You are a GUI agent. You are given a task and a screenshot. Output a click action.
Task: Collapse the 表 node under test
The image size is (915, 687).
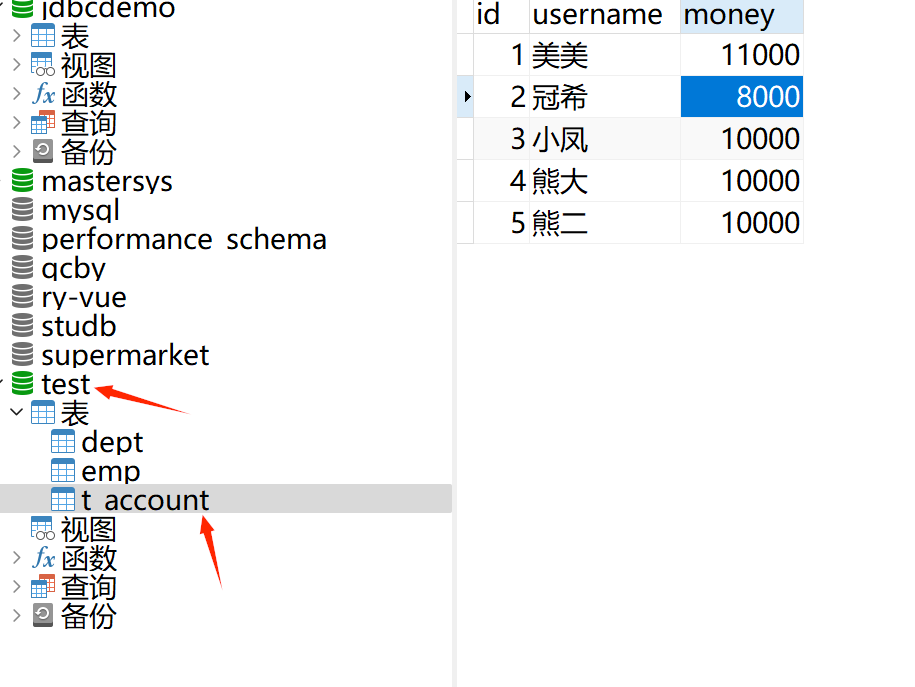point(15,412)
